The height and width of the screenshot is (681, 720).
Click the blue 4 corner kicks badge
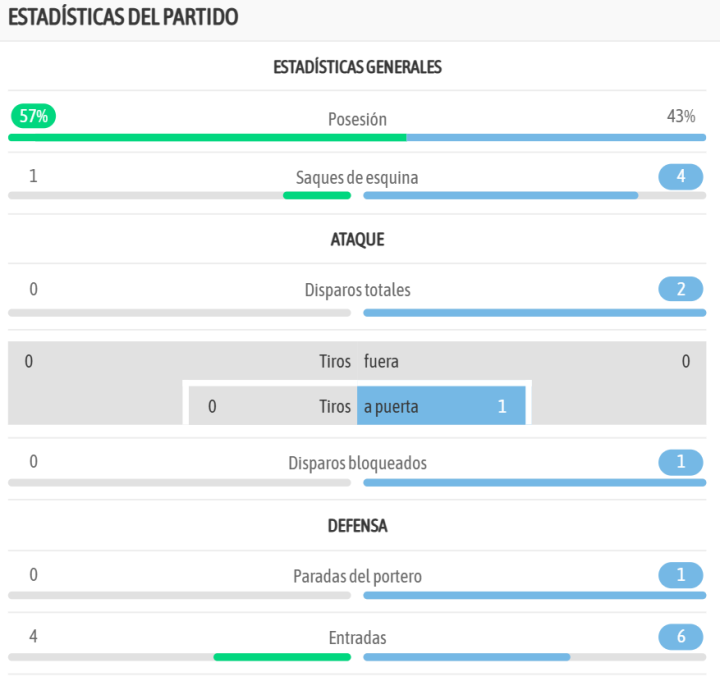(x=681, y=177)
